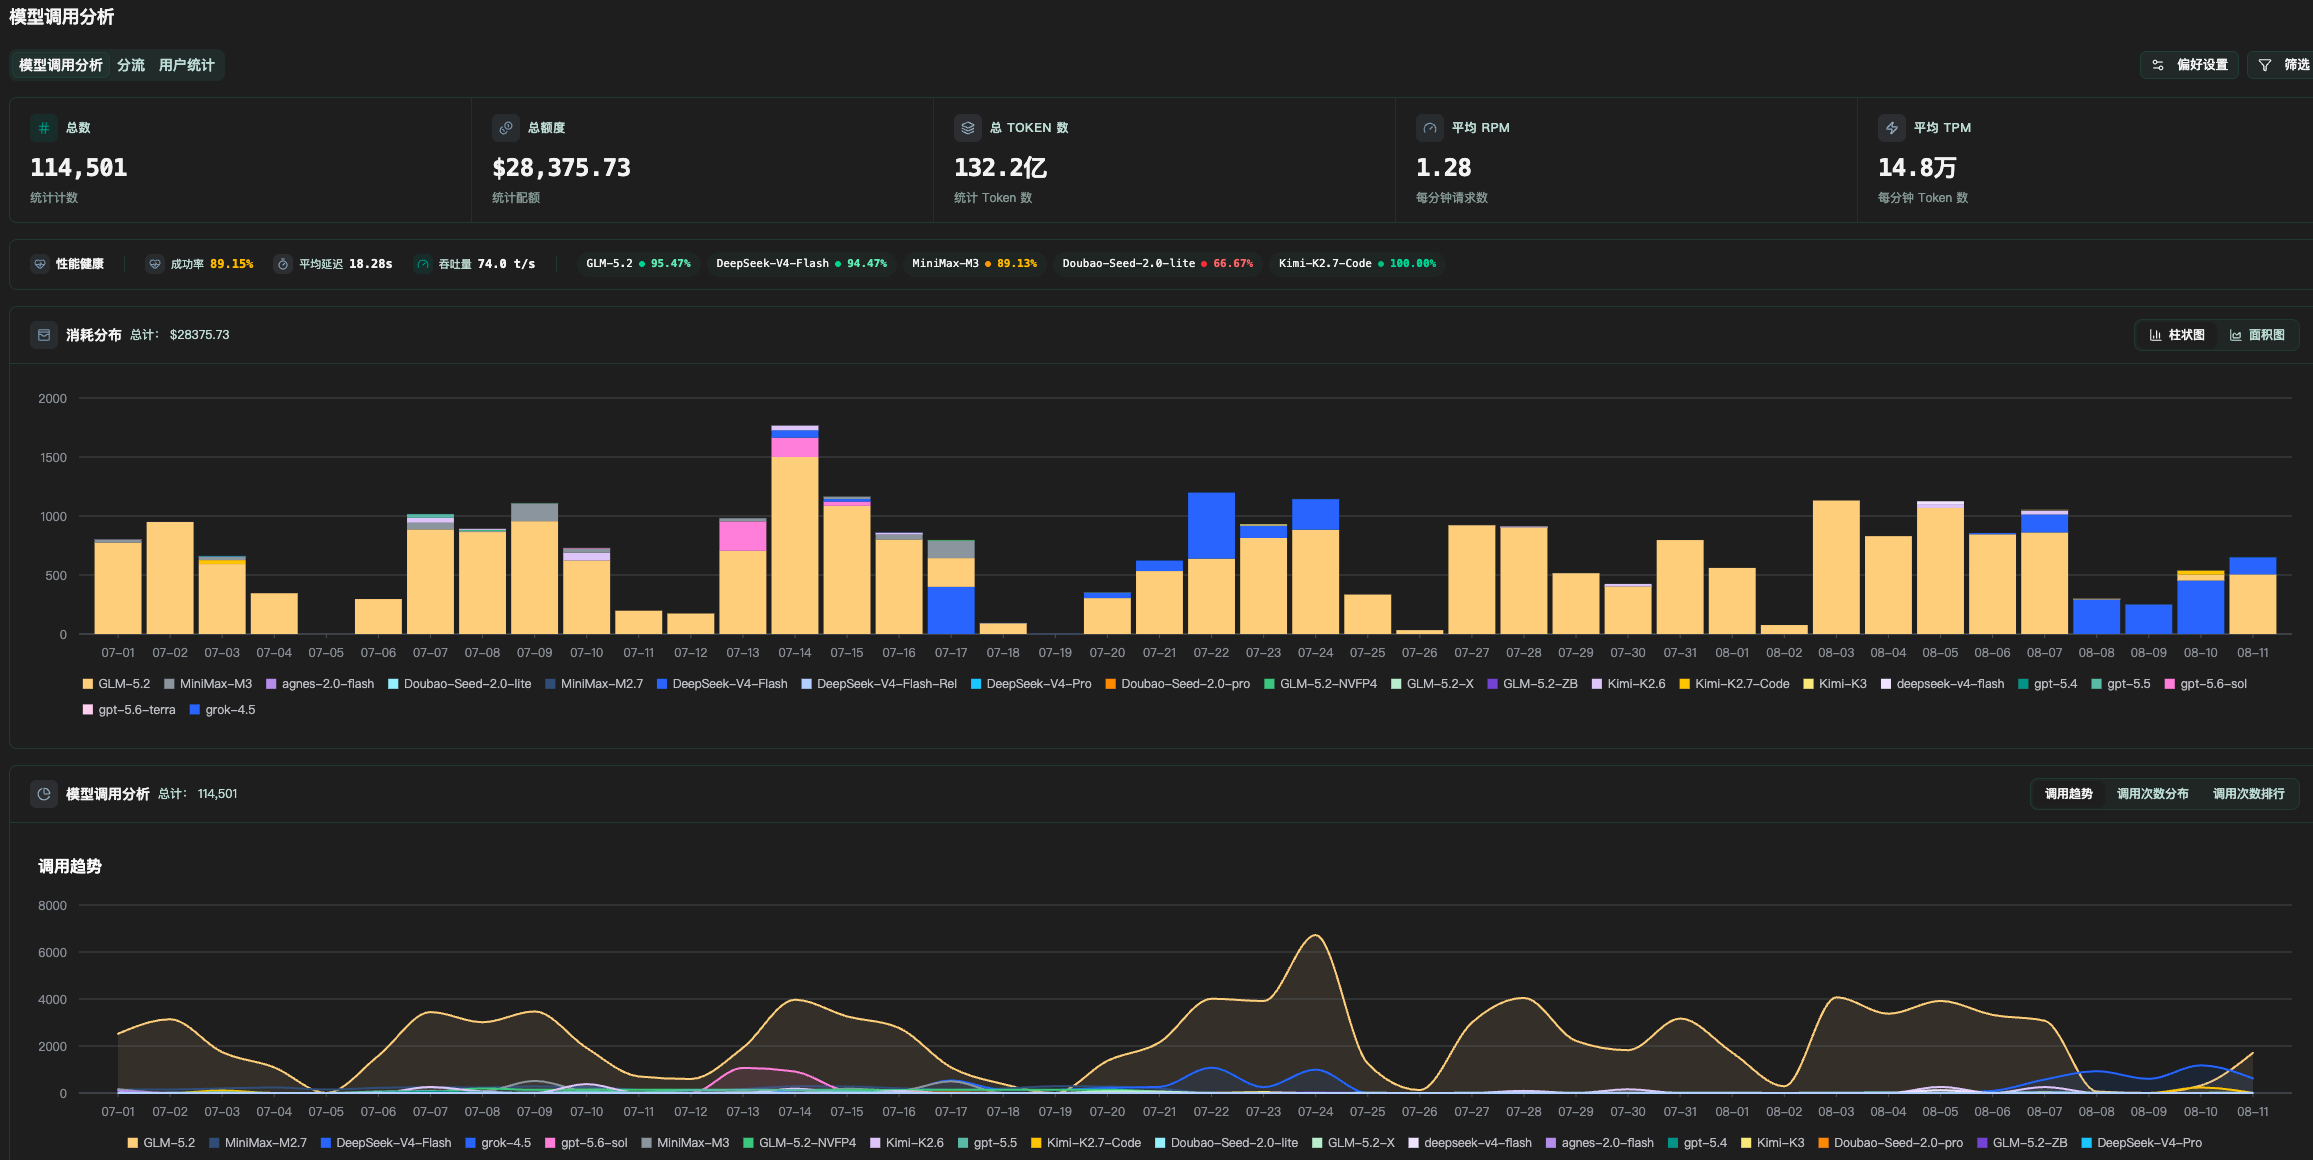Click the tallest 07-14 bar in 消耗分布
This screenshot has height=1160, width=2313.
click(x=795, y=530)
